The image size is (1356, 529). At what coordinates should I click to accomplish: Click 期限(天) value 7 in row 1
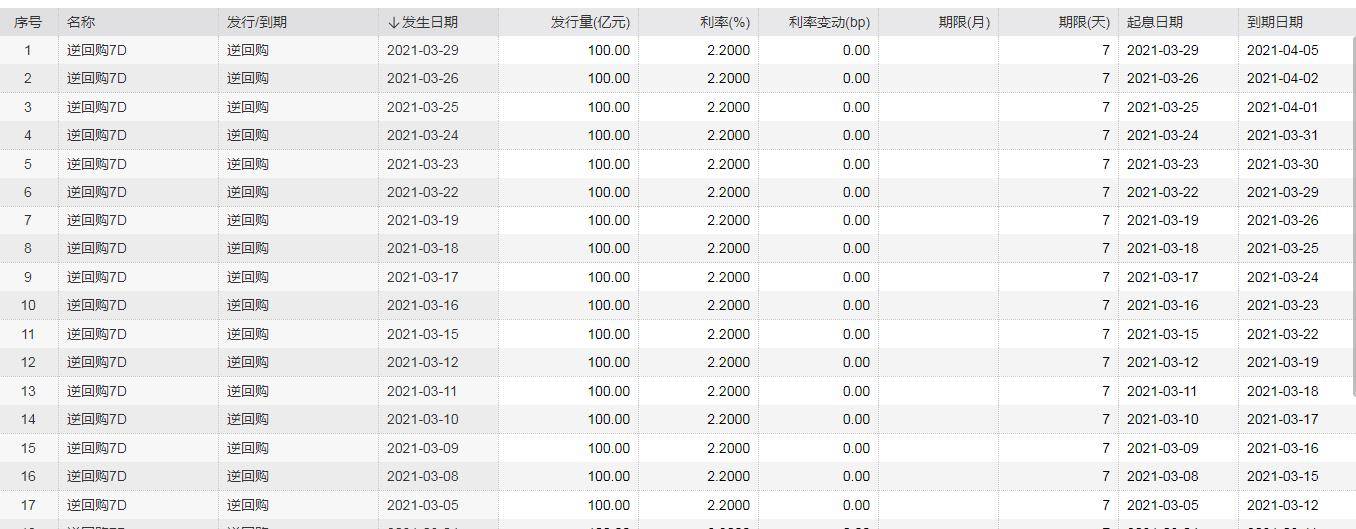1106,50
